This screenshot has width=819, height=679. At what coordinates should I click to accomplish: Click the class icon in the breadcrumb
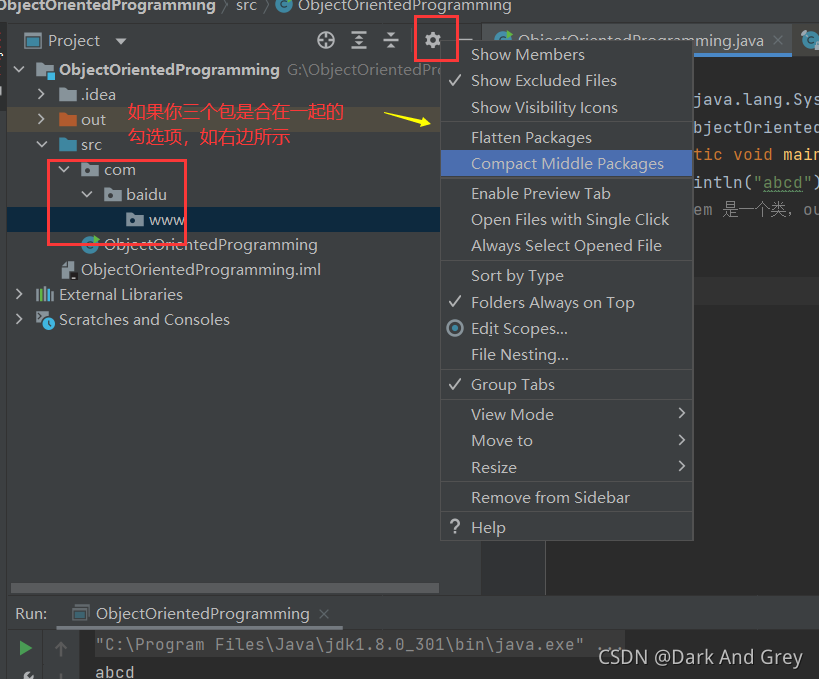coord(284,6)
